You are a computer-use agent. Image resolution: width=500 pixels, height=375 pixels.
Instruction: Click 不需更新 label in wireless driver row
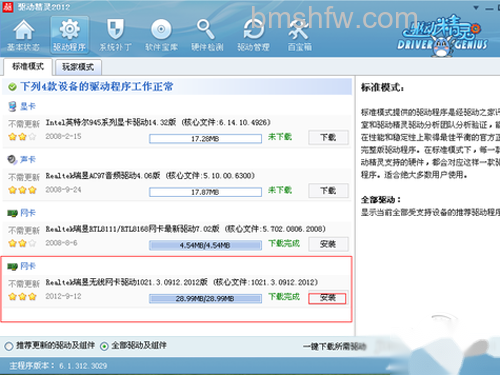pyautogui.click(x=24, y=284)
